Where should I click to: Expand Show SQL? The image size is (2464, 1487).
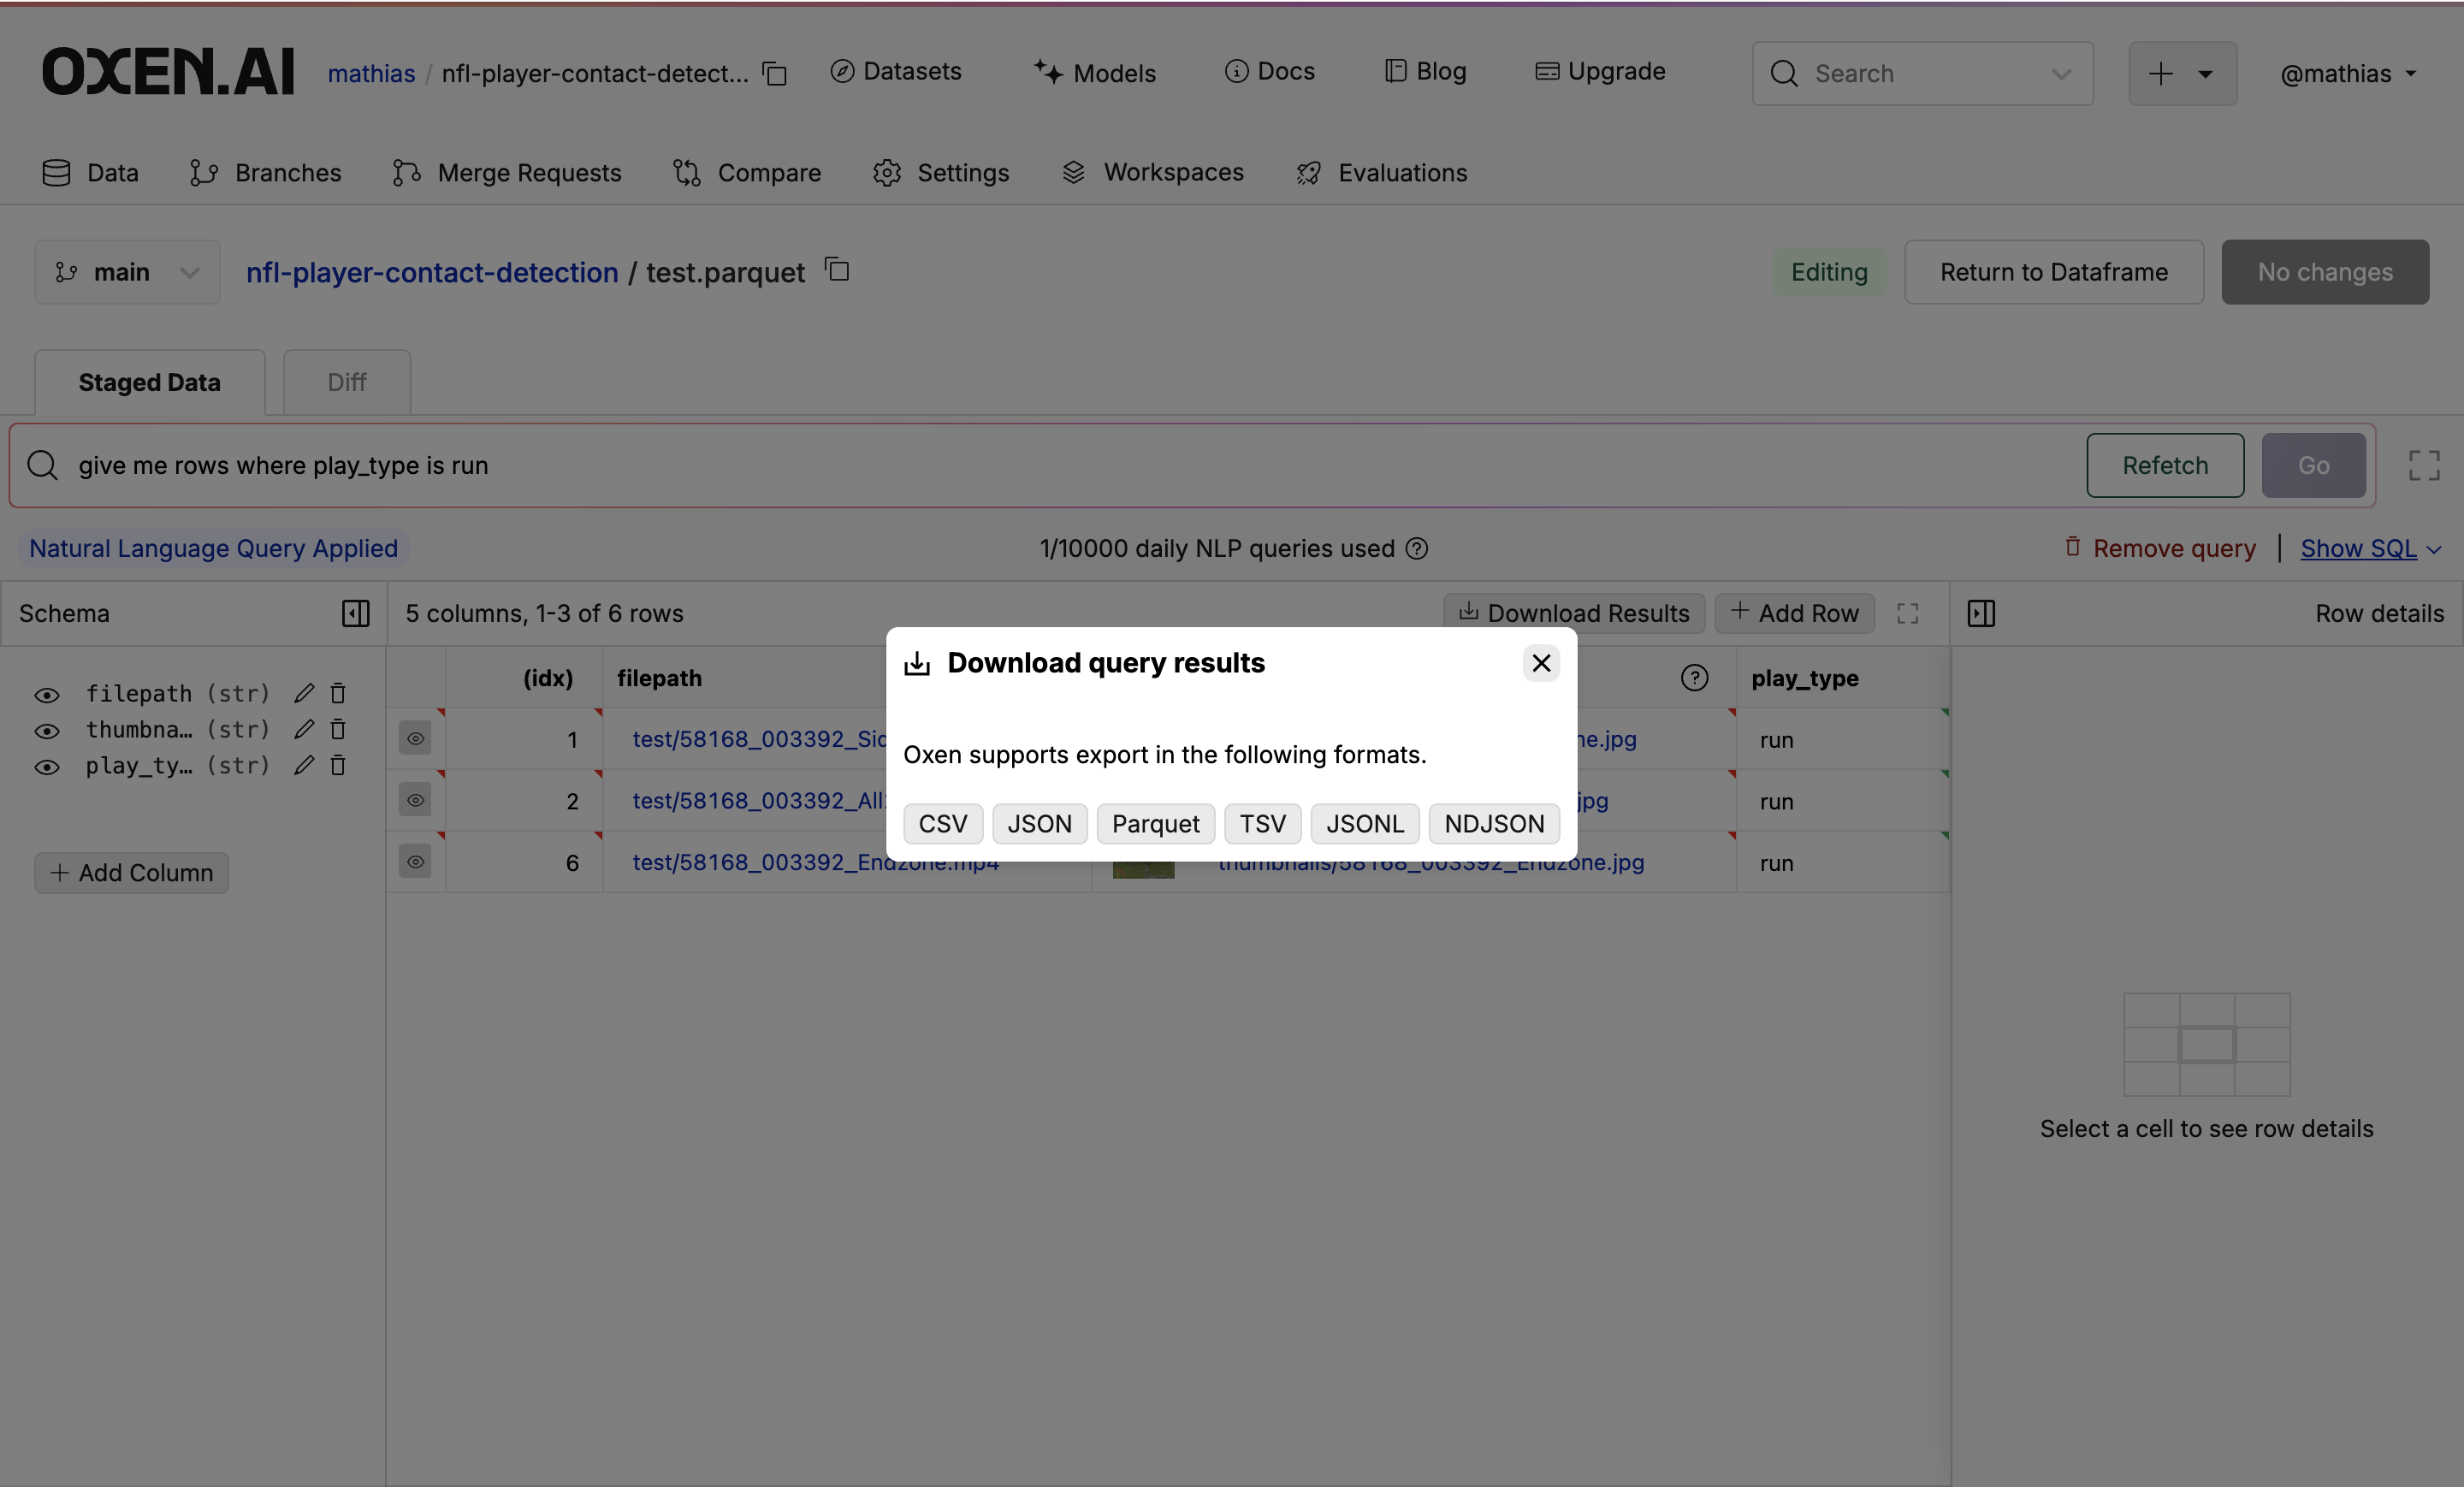[2360, 548]
